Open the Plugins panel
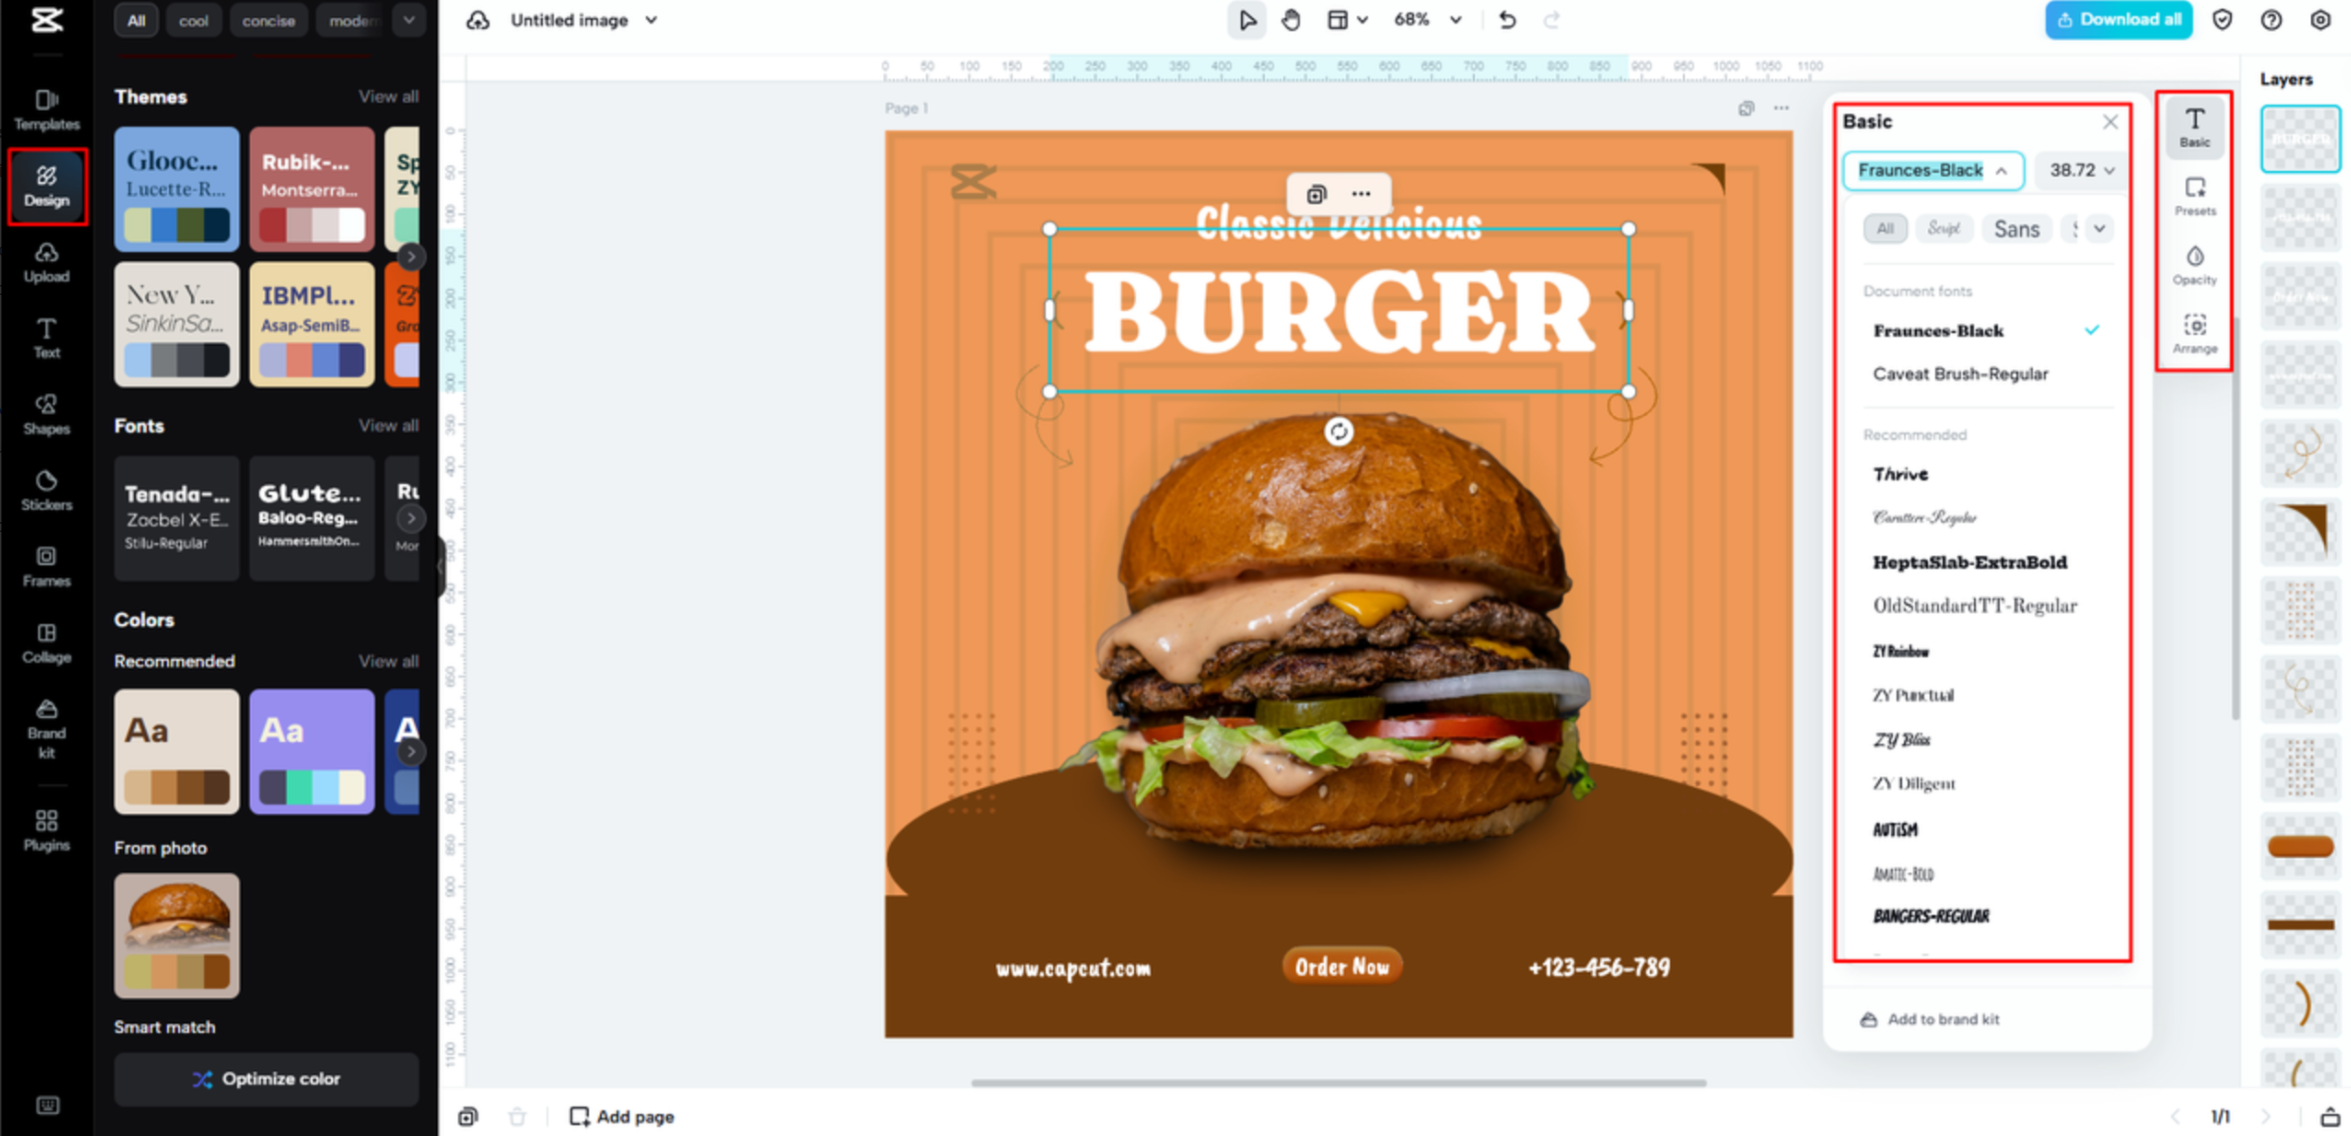This screenshot has width=2351, height=1136. point(46,828)
